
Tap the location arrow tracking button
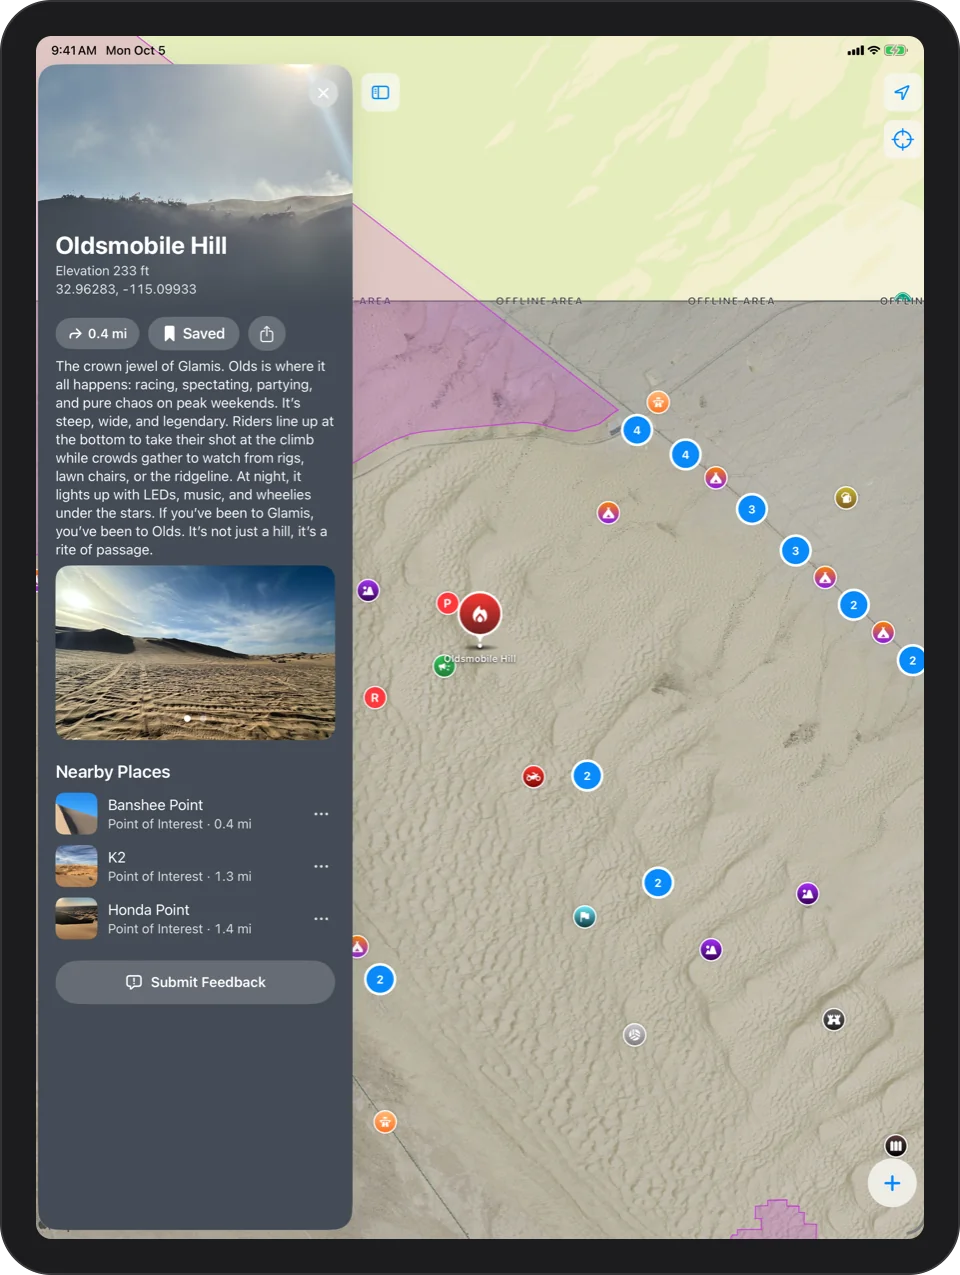[902, 92]
